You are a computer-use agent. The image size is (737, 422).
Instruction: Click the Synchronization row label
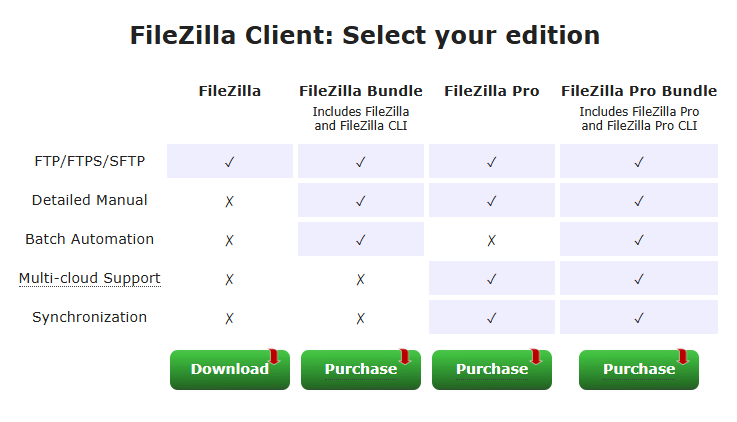click(90, 317)
